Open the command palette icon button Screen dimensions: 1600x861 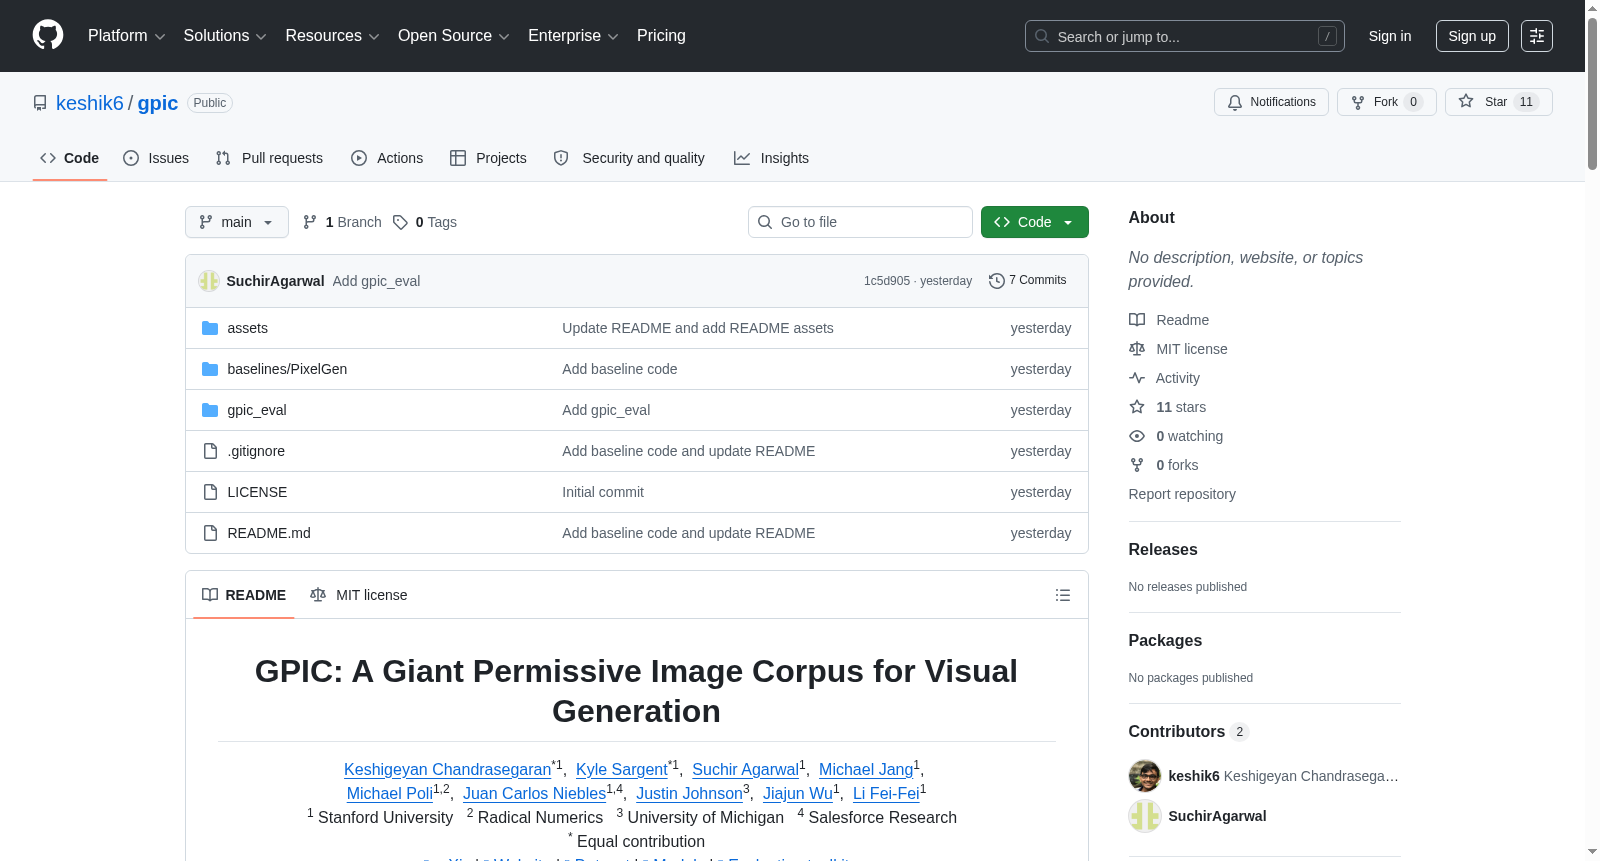1537,36
